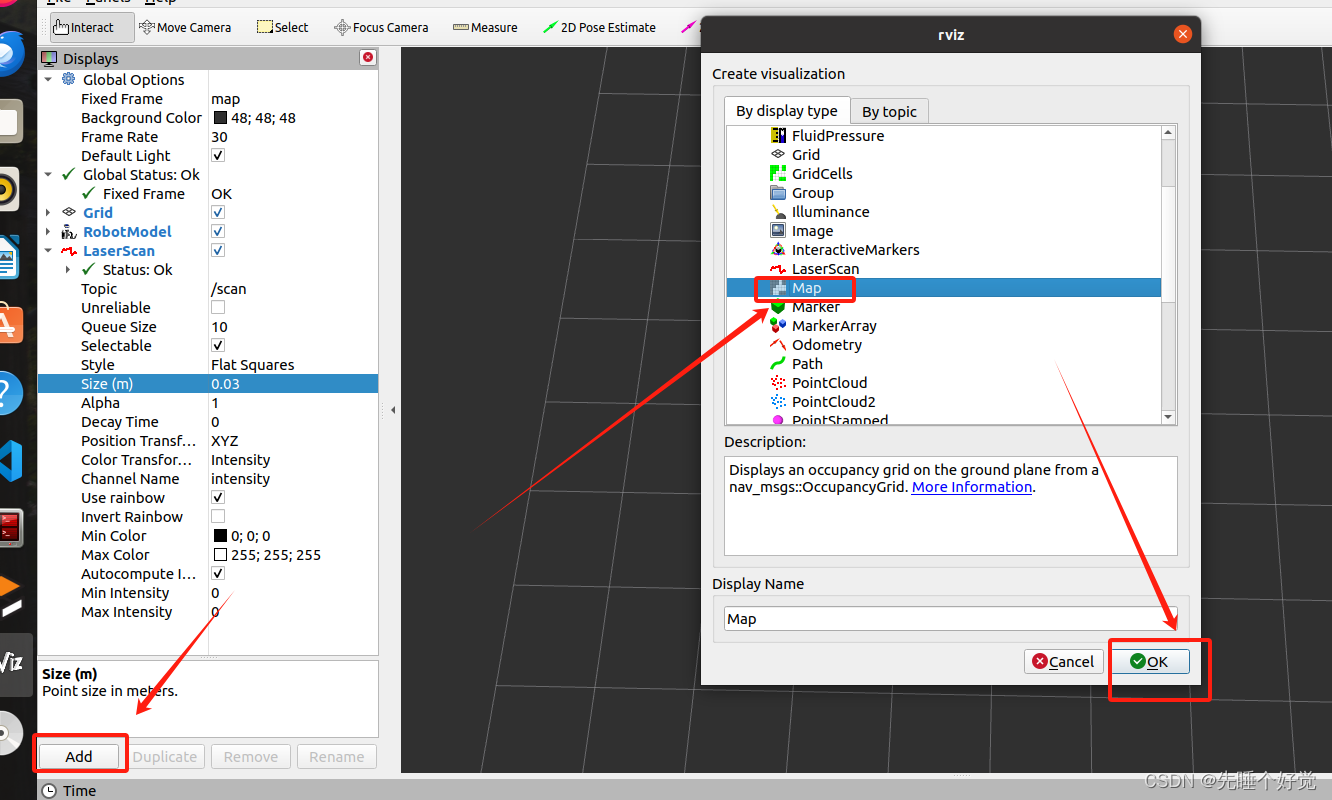
Task: Activate the Select tool in the toolbar
Action: 281,27
